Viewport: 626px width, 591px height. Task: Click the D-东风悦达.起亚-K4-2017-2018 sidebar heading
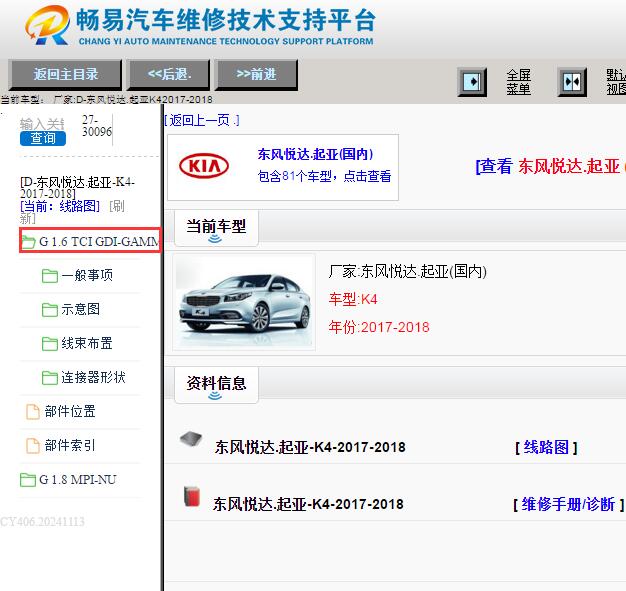coord(77,188)
